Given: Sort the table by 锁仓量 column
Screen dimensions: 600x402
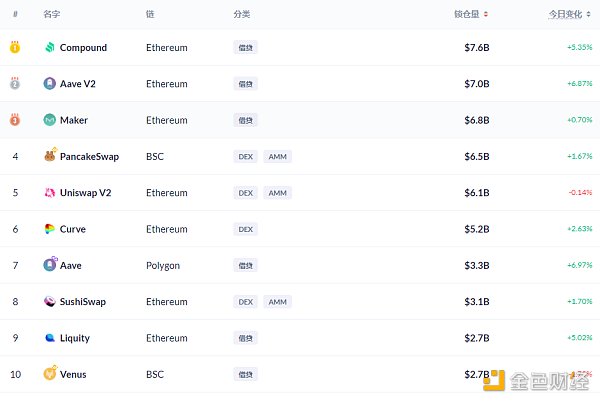Looking at the screenshot, I should pos(475,15).
